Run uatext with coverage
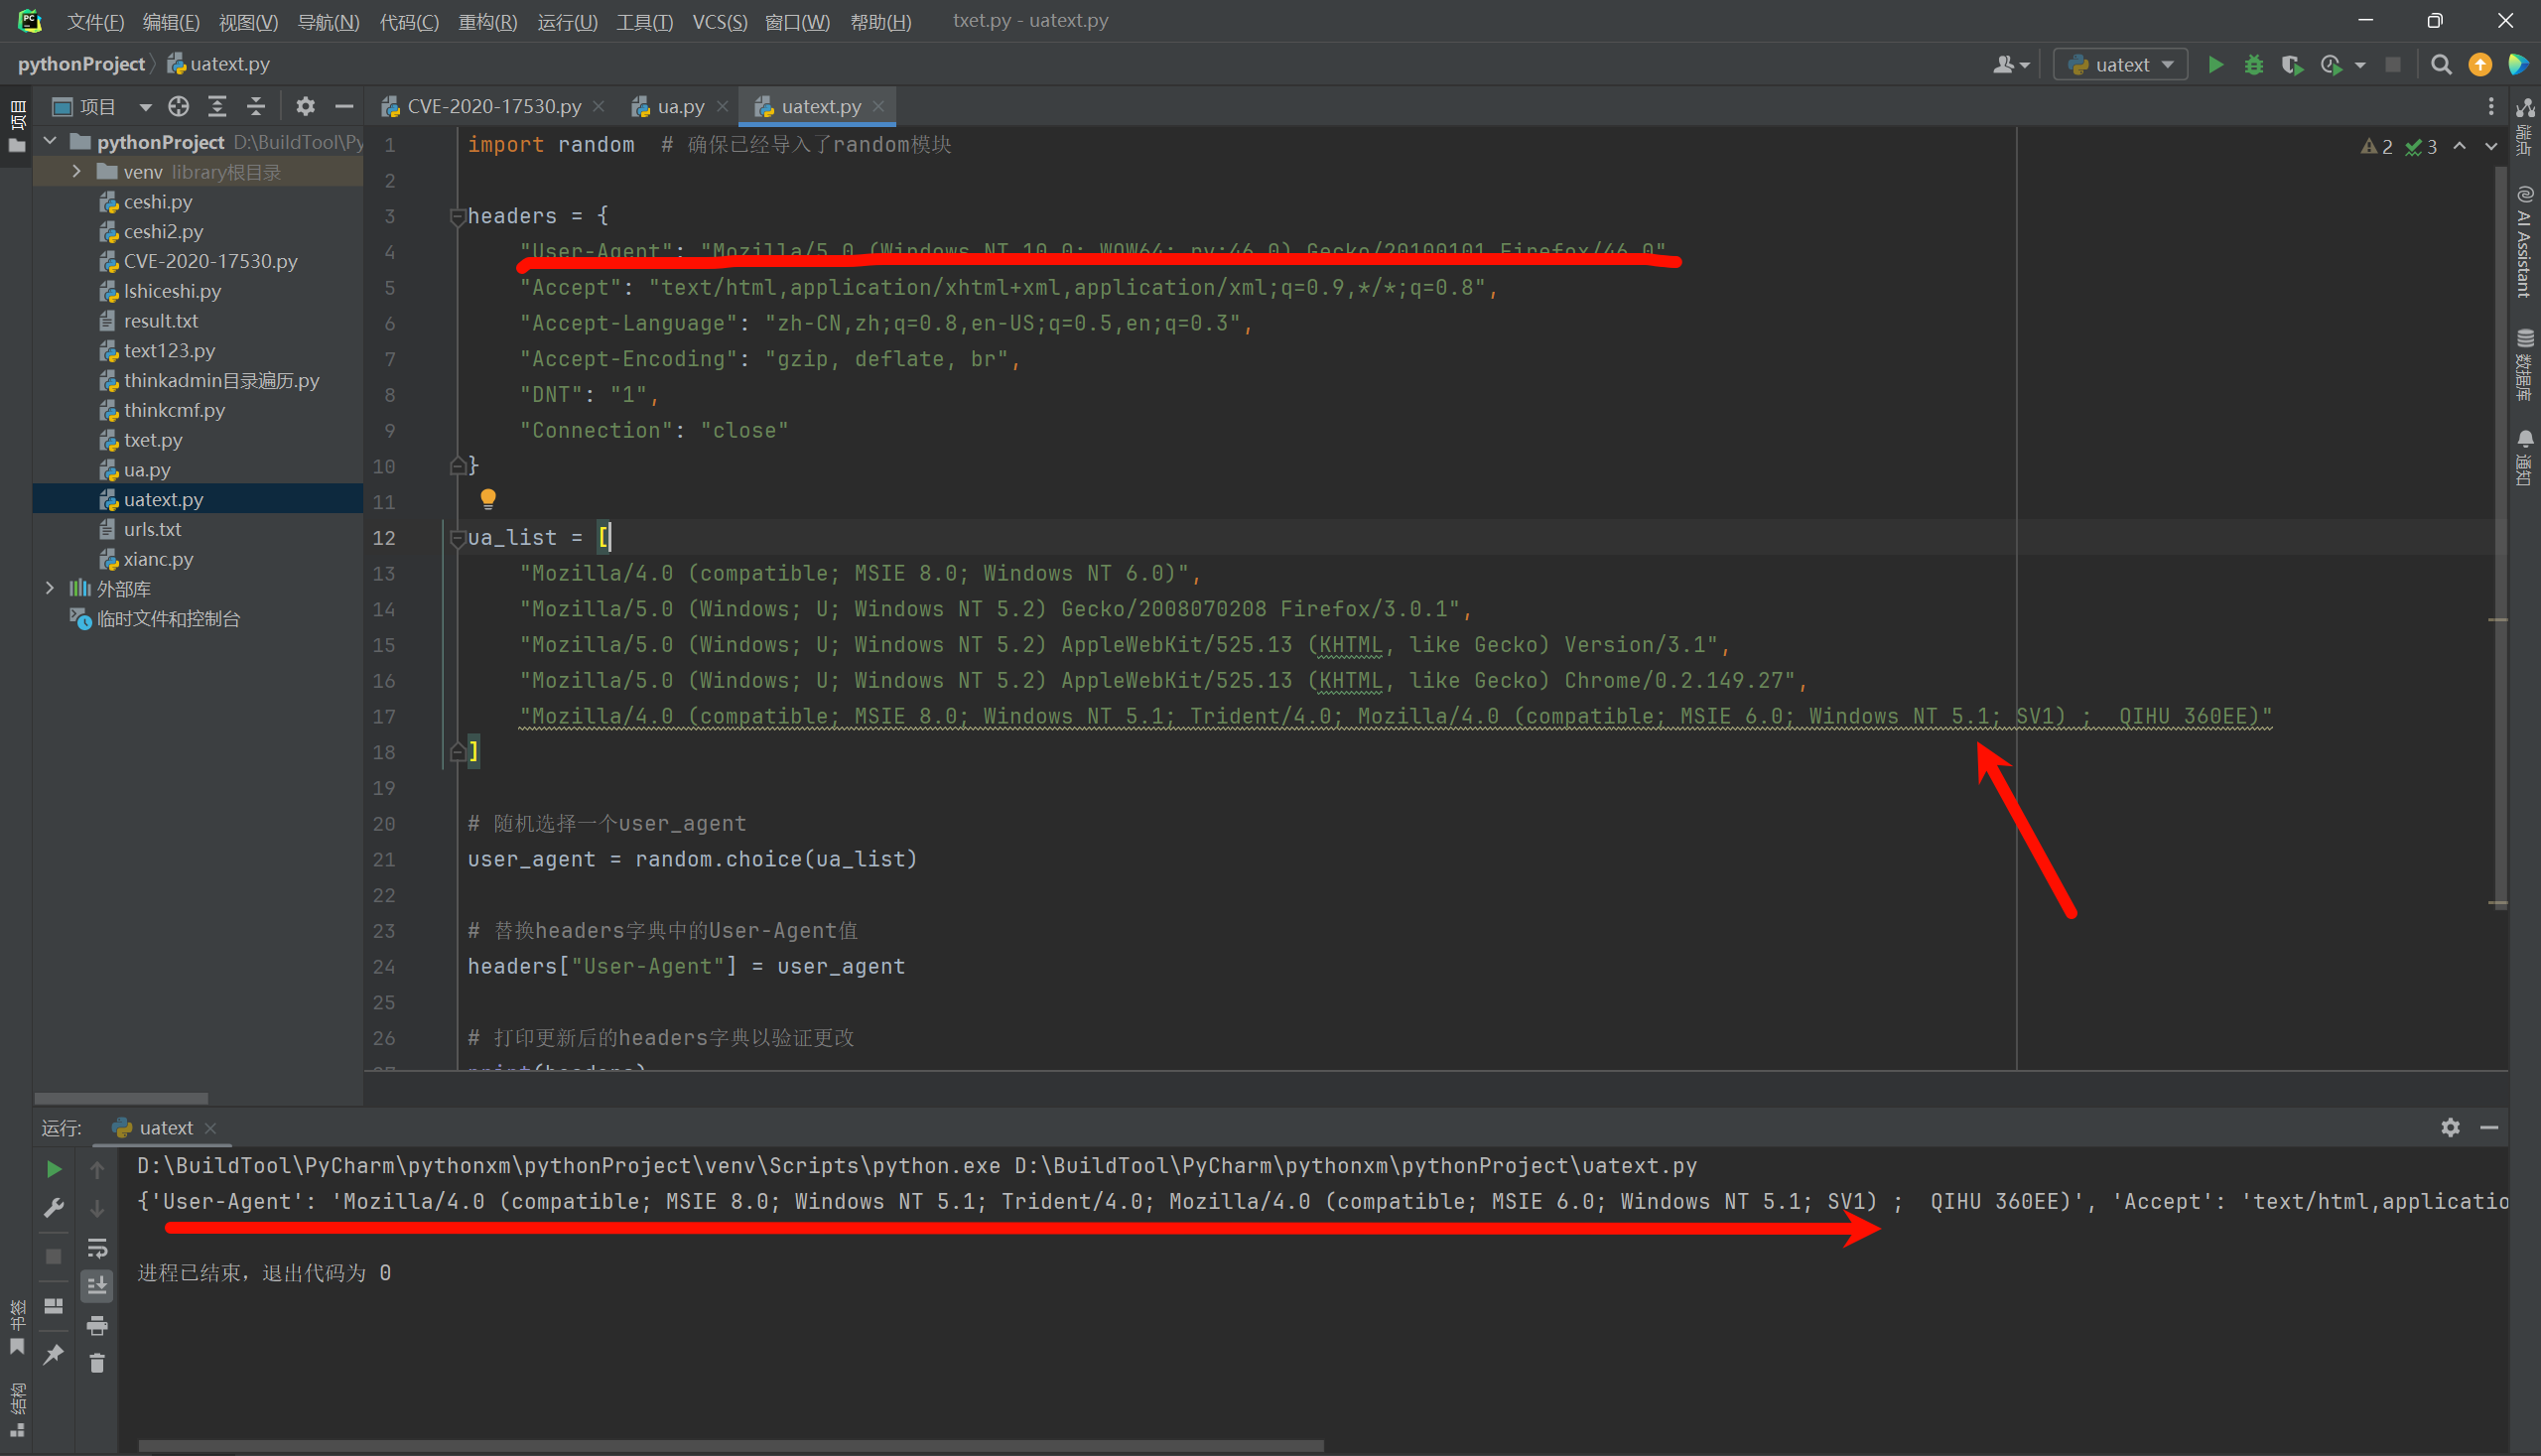The width and height of the screenshot is (2541, 1456). pos(2292,65)
